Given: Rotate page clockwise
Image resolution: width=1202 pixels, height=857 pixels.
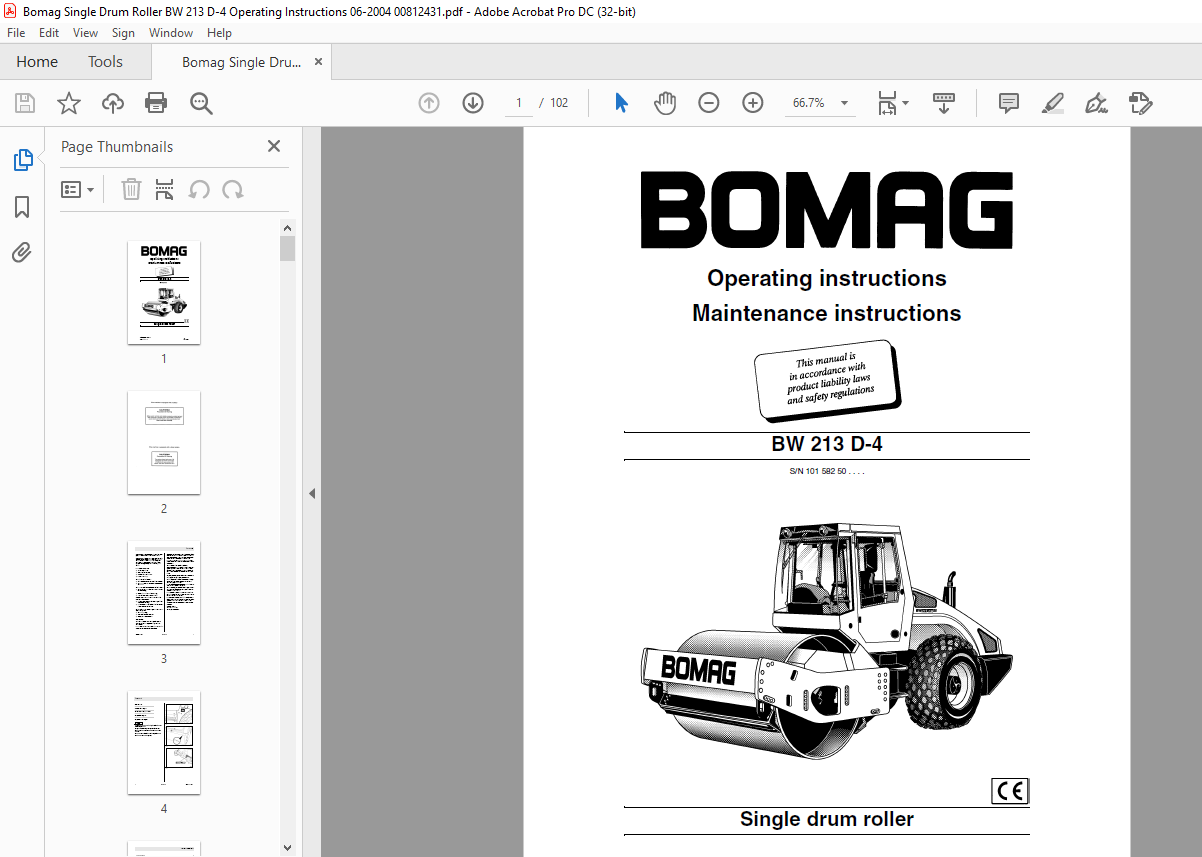Looking at the screenshot, I should coord(233,189).
